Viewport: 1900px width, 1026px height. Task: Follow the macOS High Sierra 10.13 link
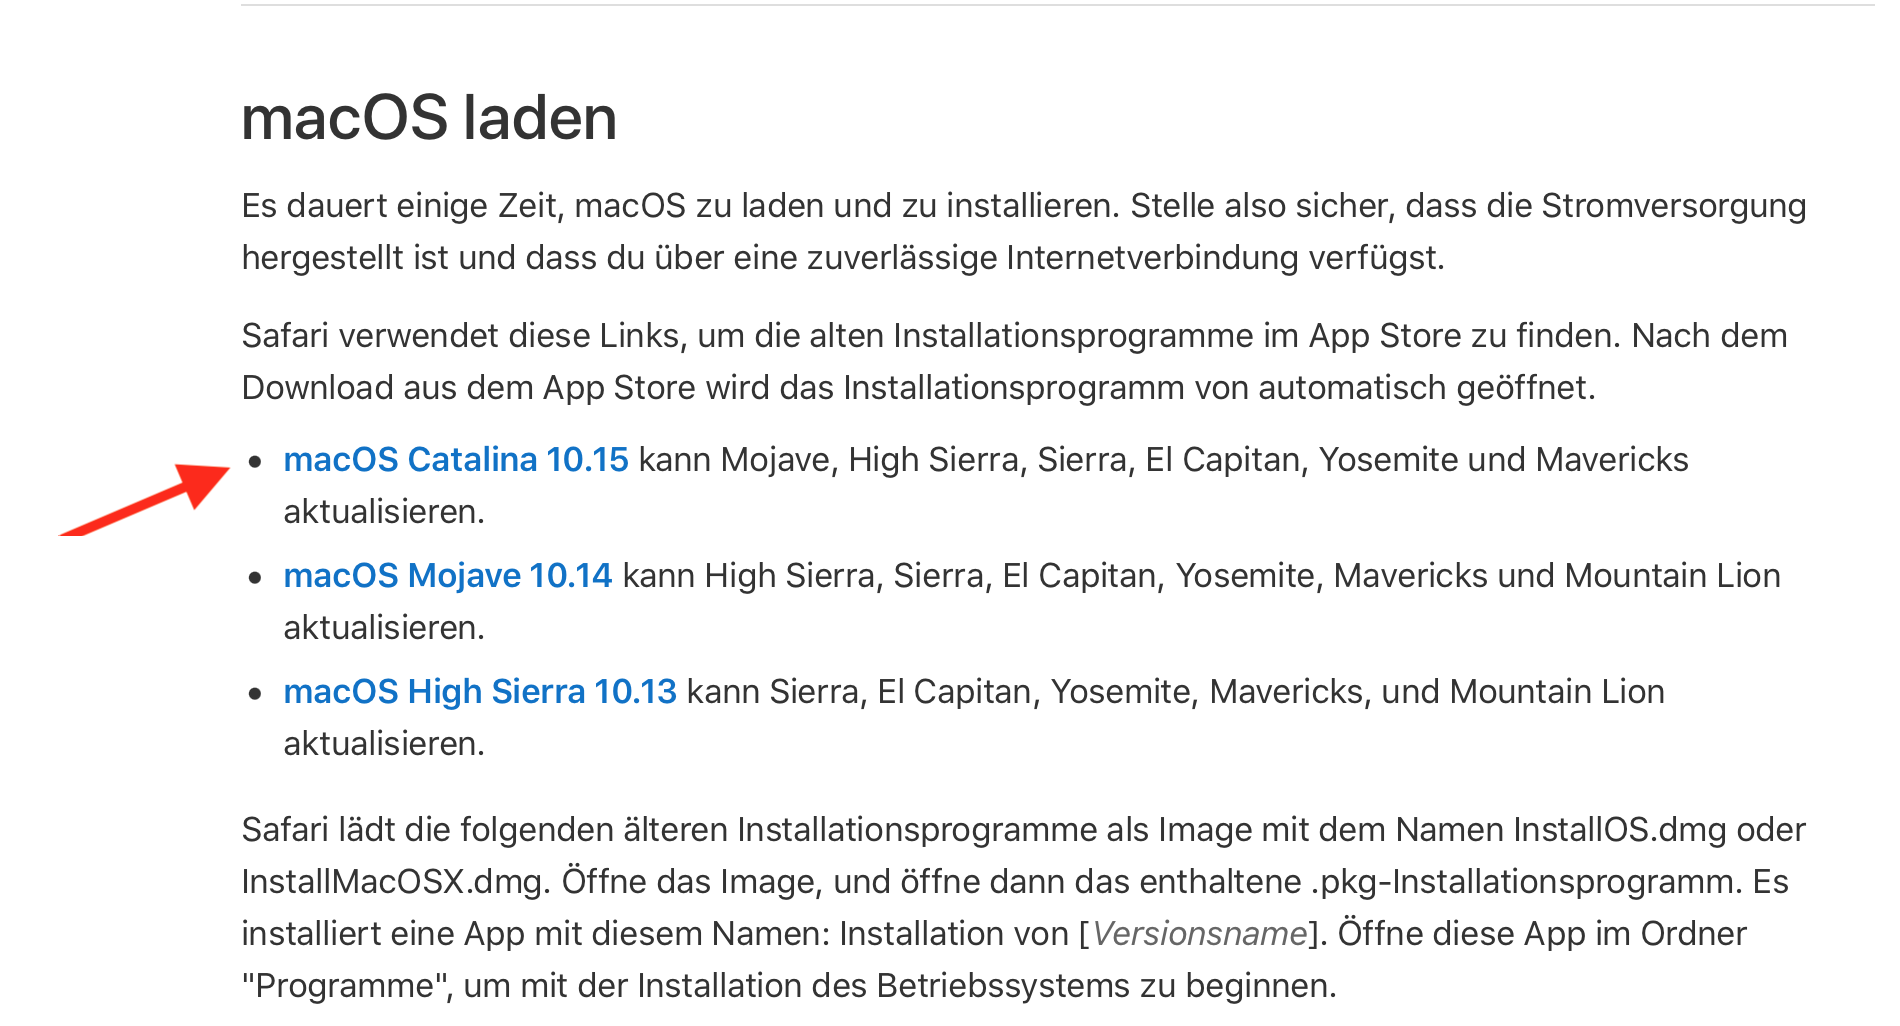(480, 692)
